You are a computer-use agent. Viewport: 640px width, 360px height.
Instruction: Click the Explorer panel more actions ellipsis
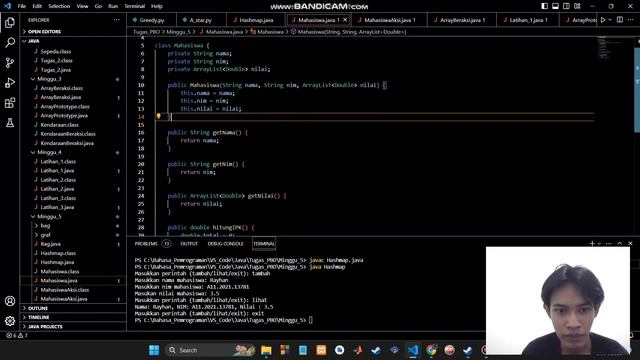click(x=117, y=20)
